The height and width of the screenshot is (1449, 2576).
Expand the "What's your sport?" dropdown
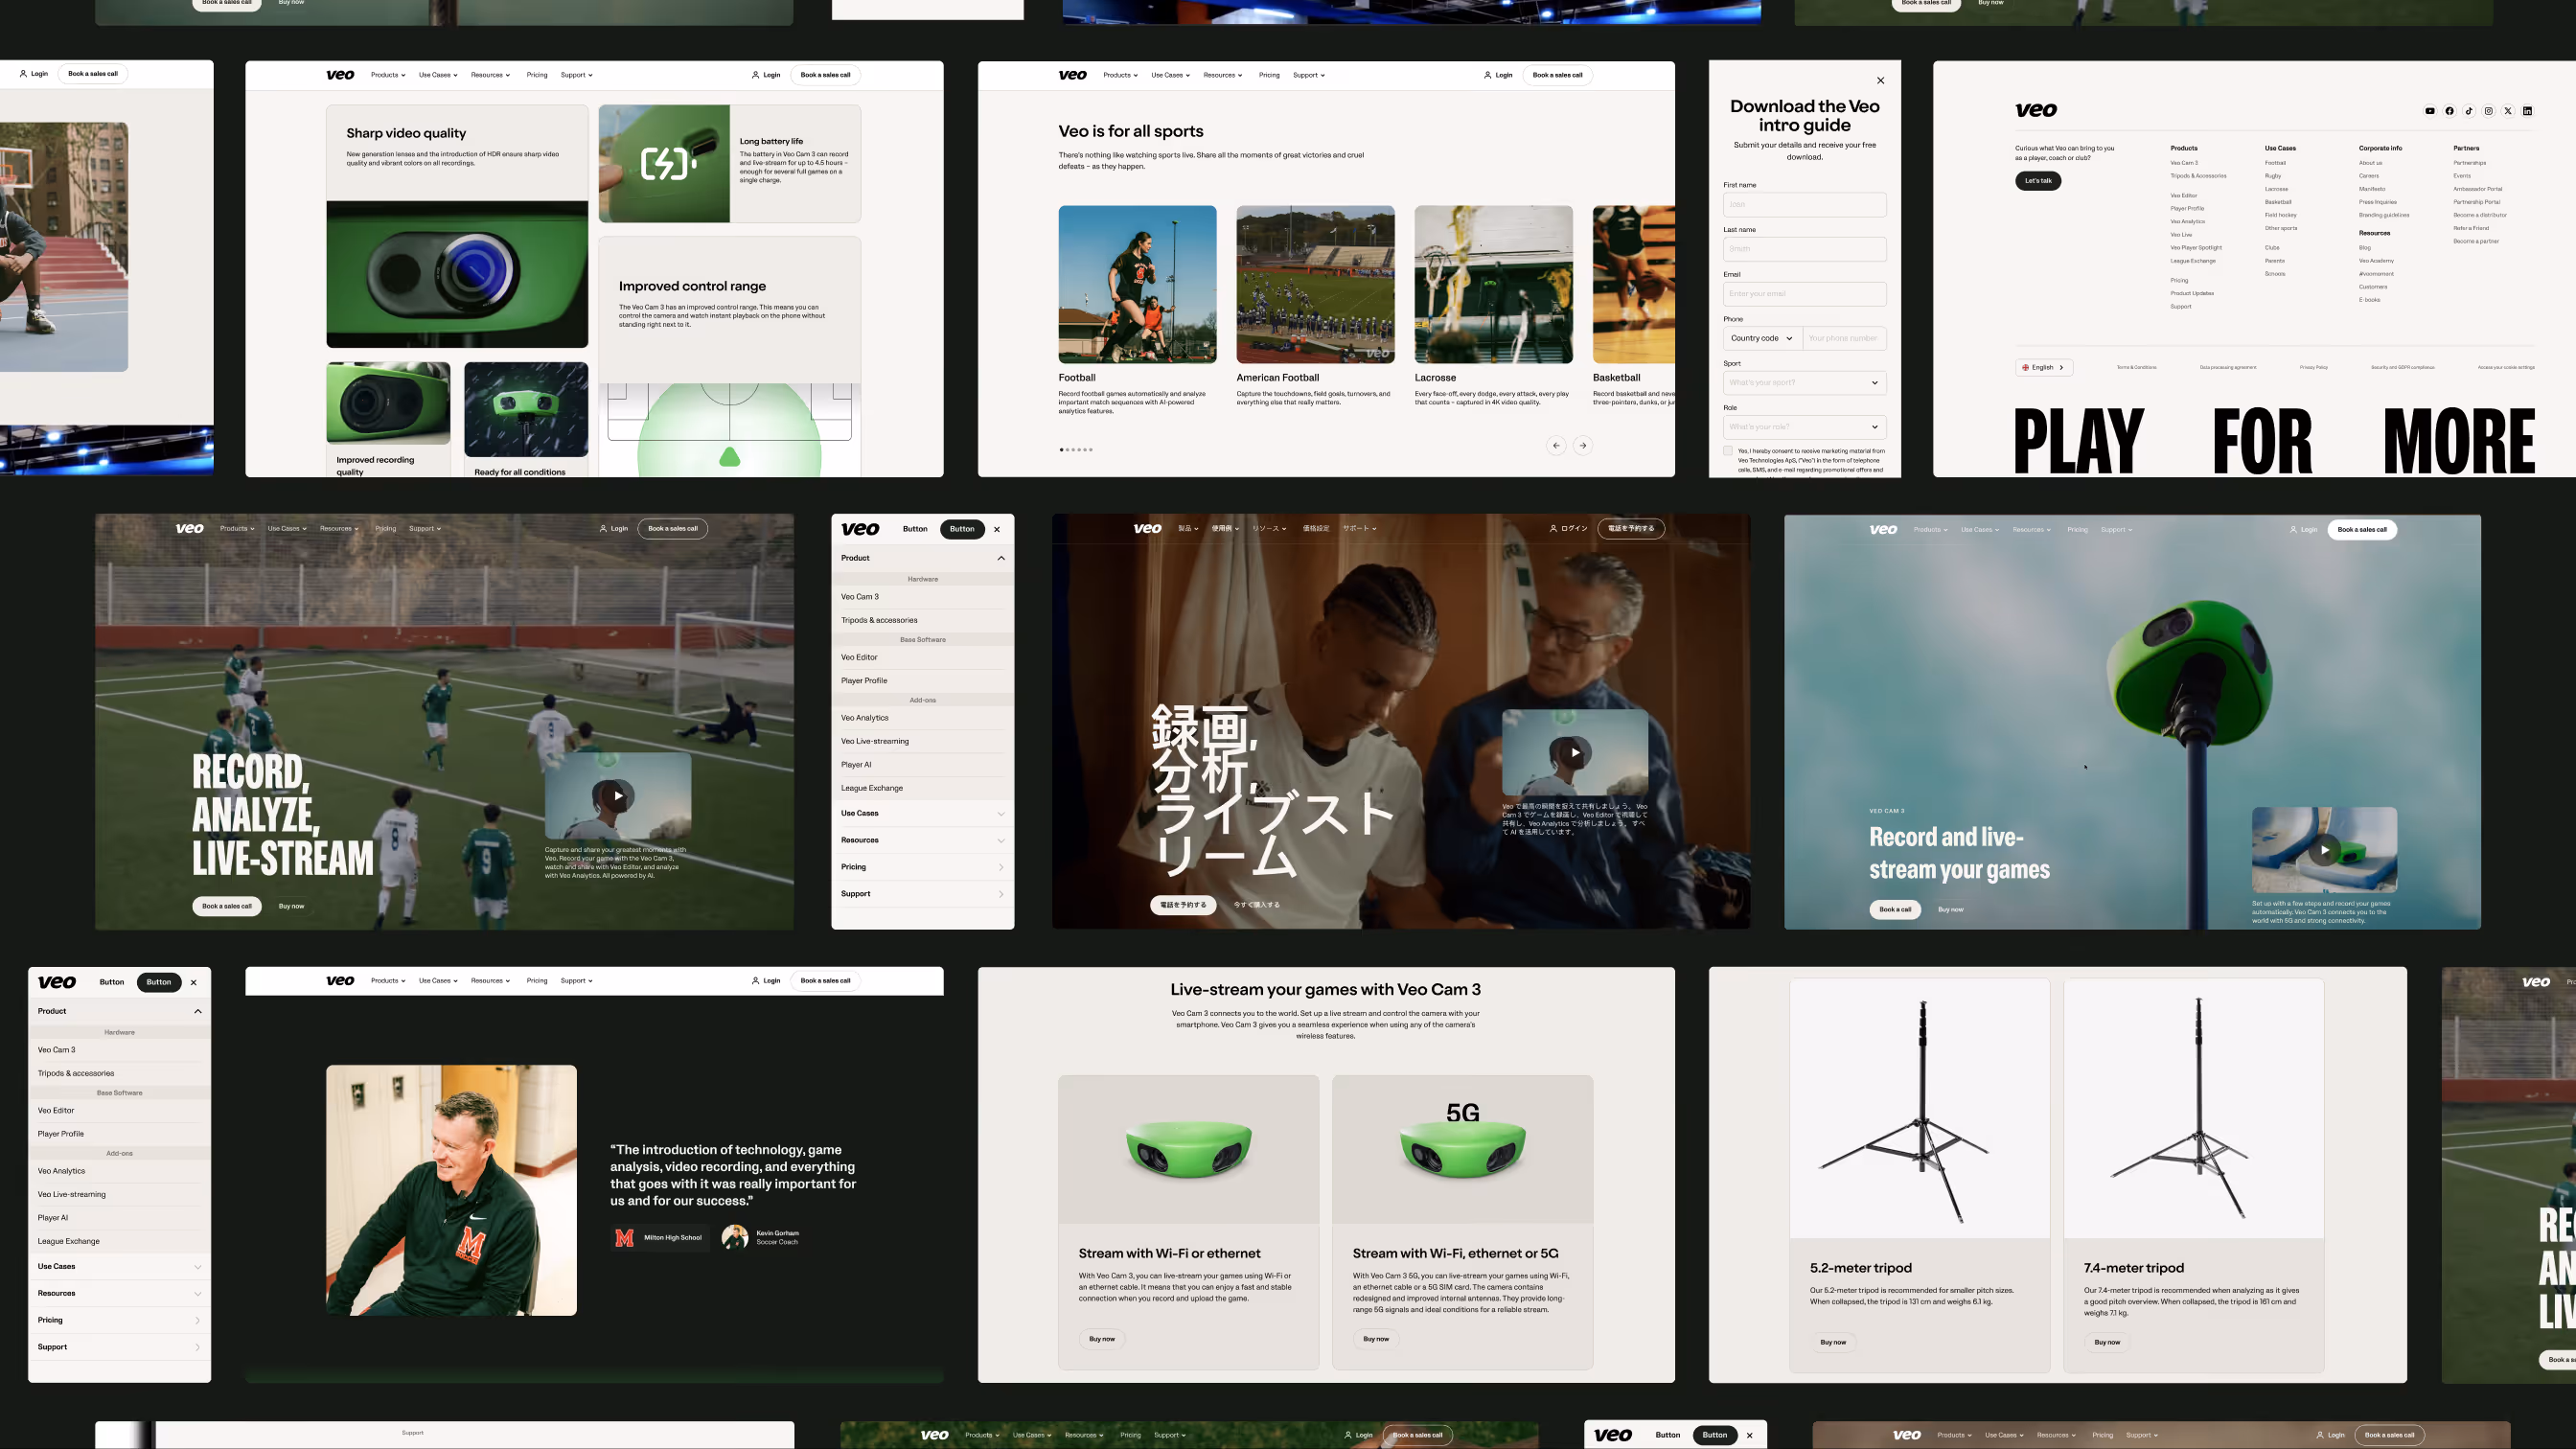(x=1804, y=383)
